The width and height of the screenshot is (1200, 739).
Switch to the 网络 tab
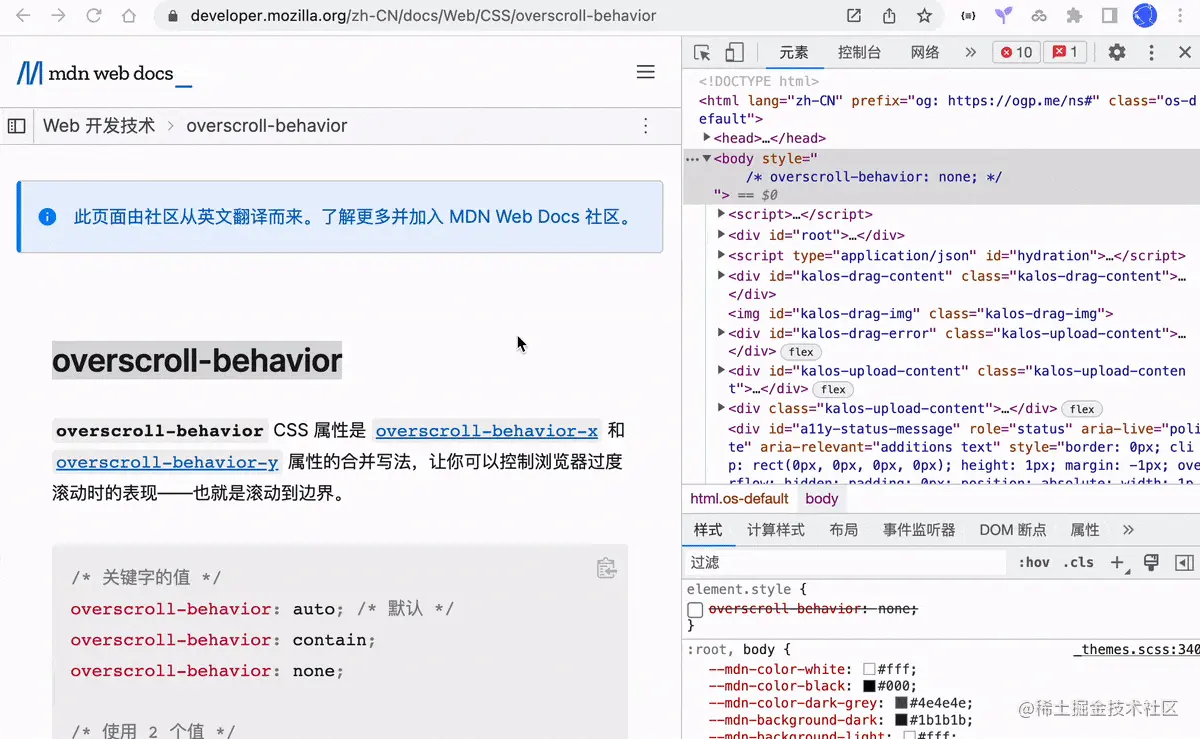(x=925, y=53)
